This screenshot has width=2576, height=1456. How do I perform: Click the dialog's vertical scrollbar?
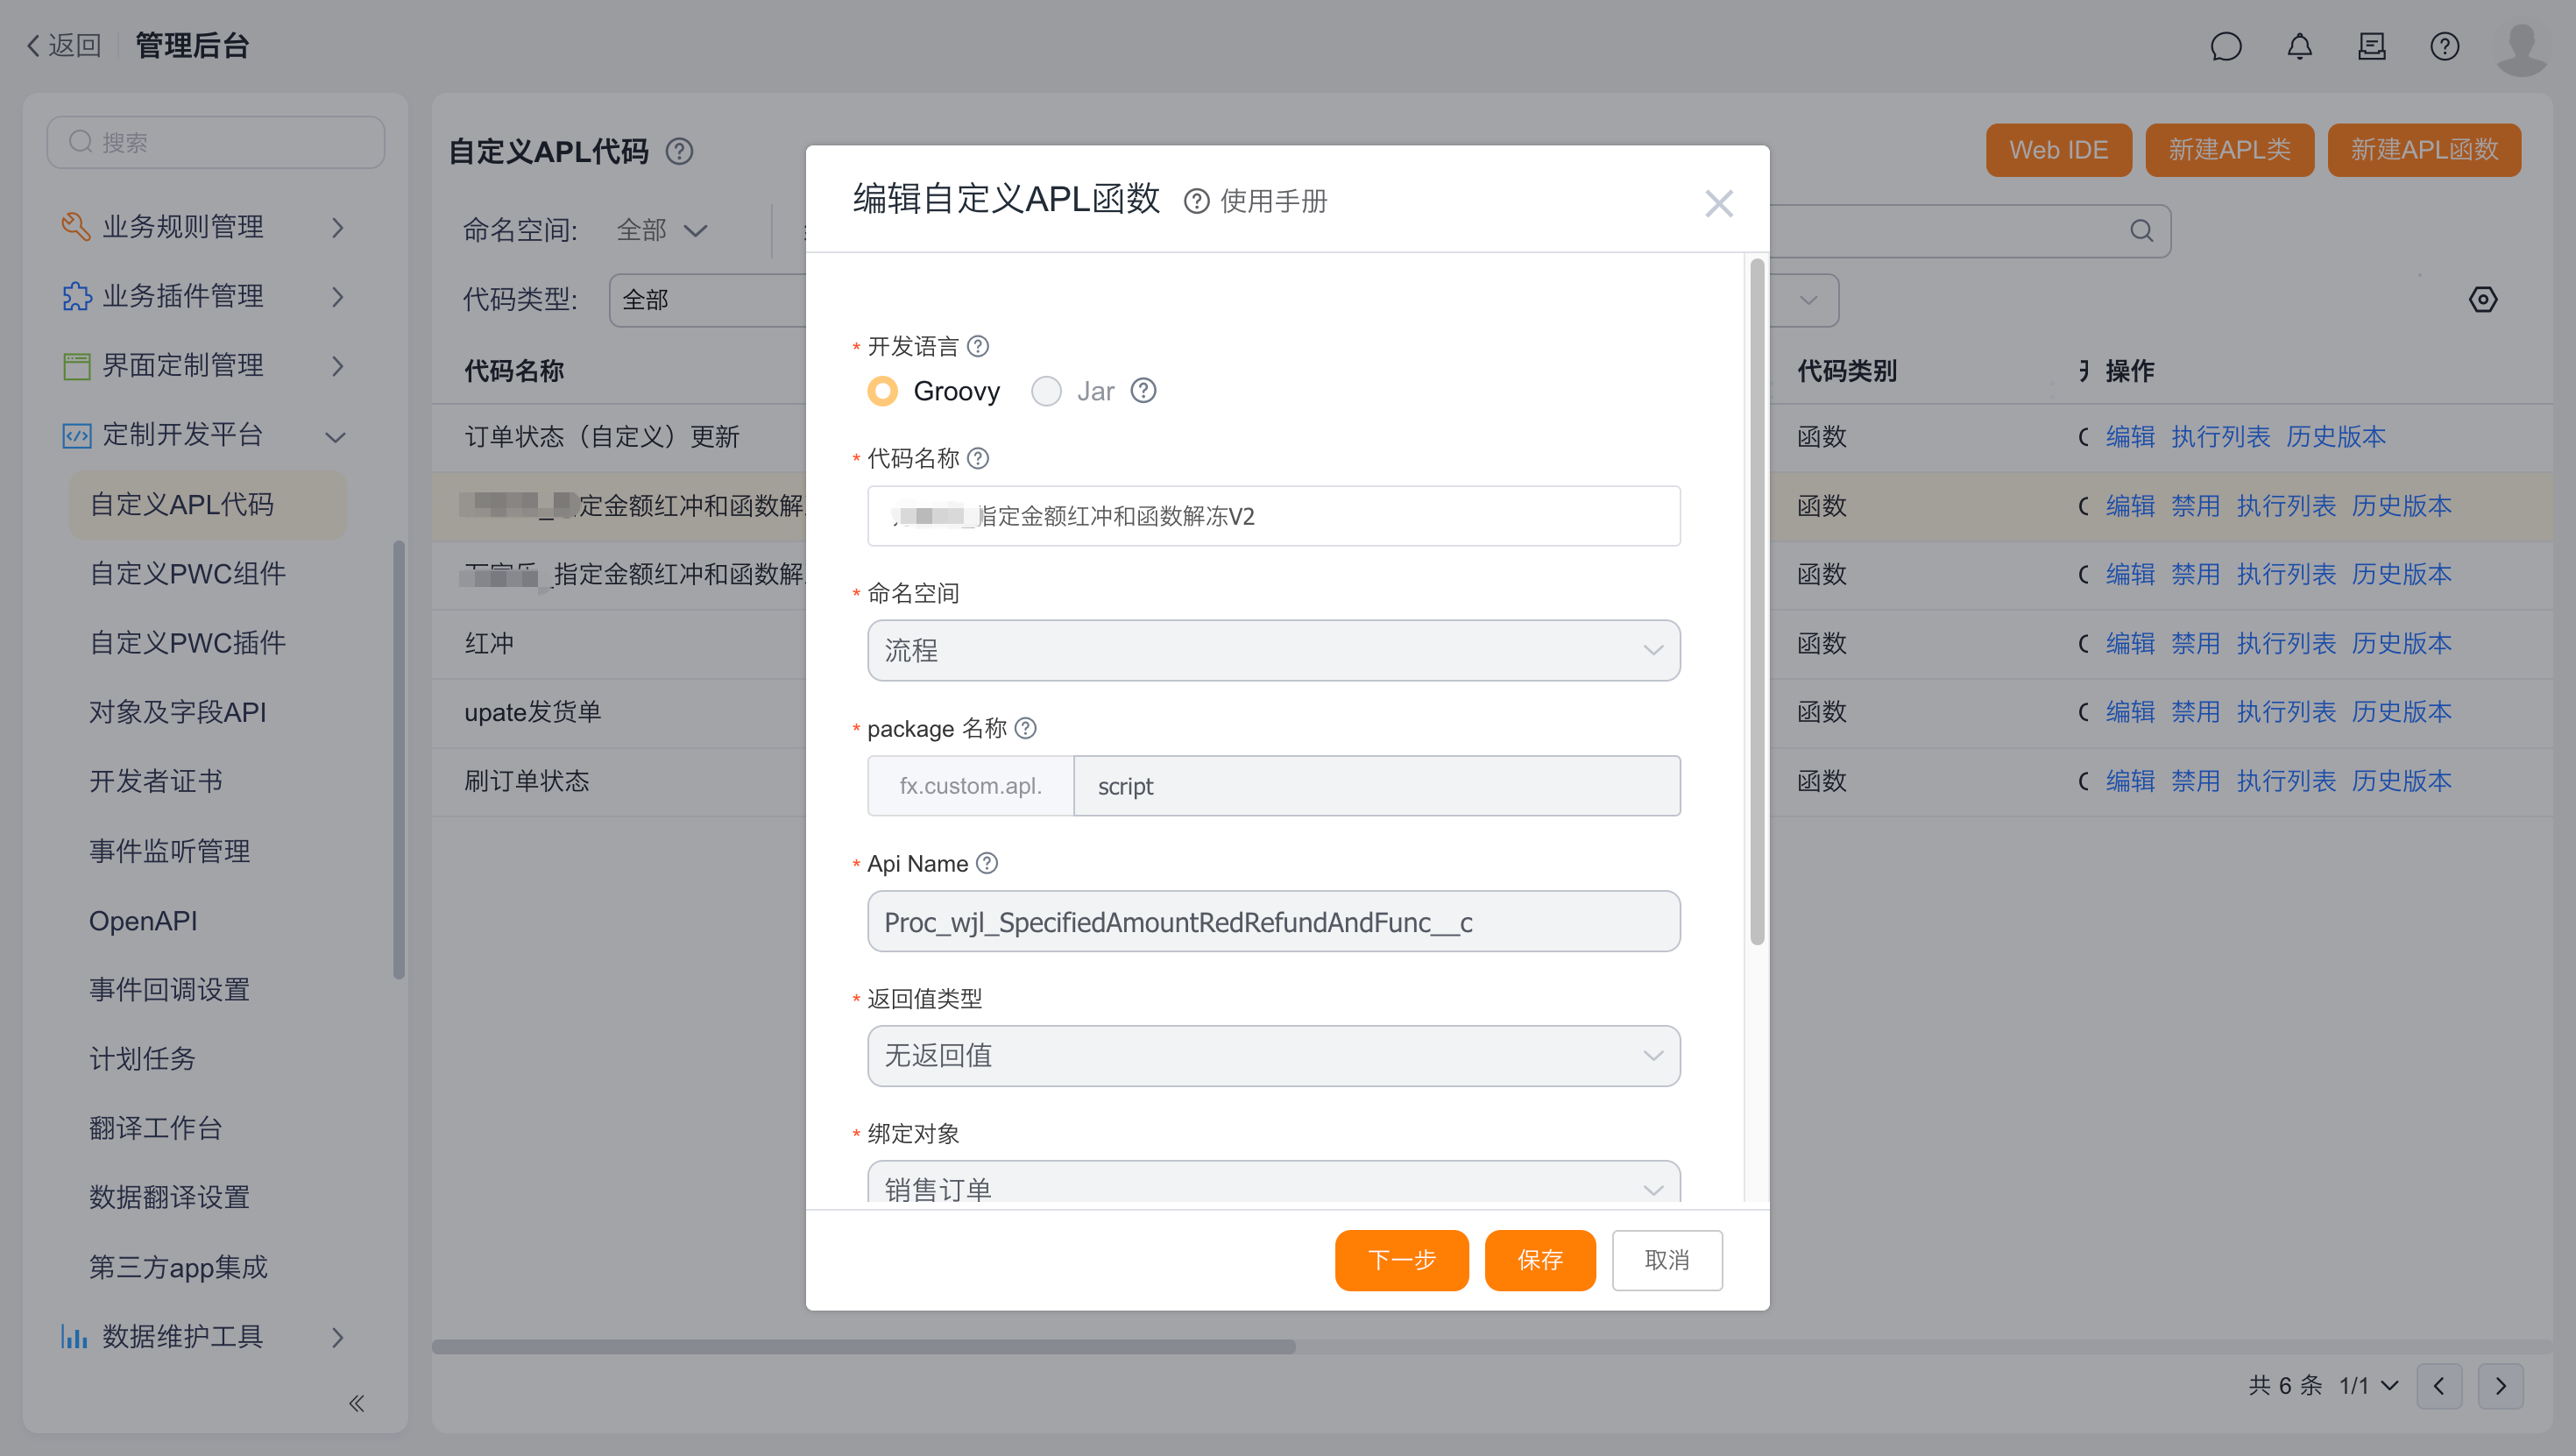tap(1756, 600)
